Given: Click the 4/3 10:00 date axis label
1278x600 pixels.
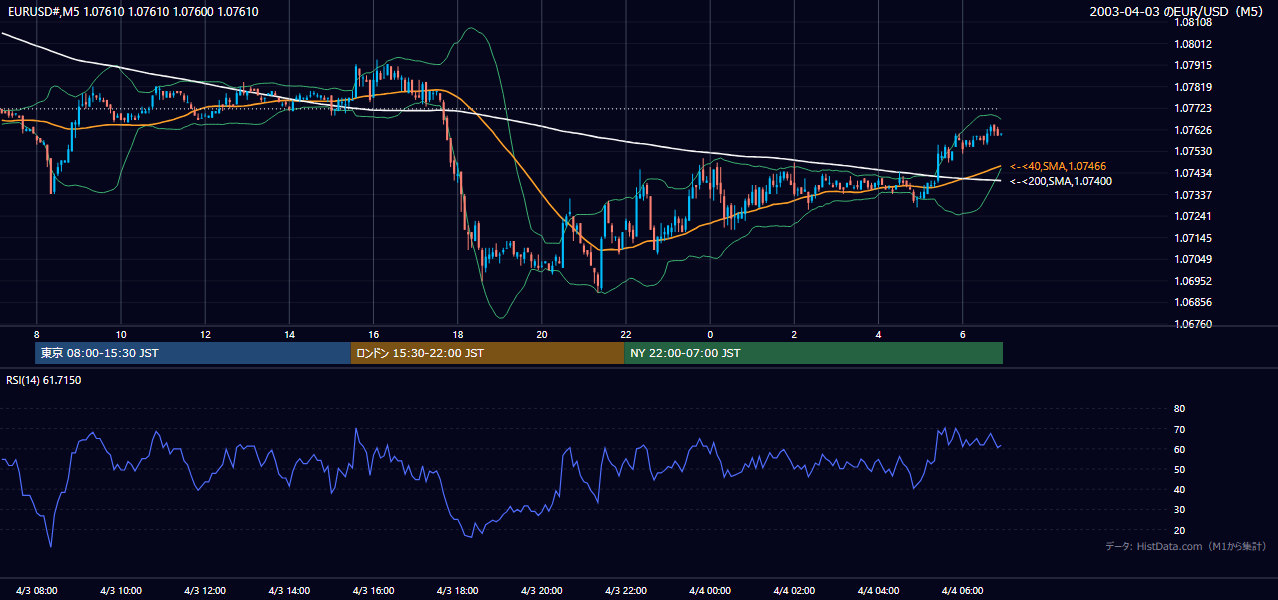Looking at the screenshot, I should tap(121, 590).
